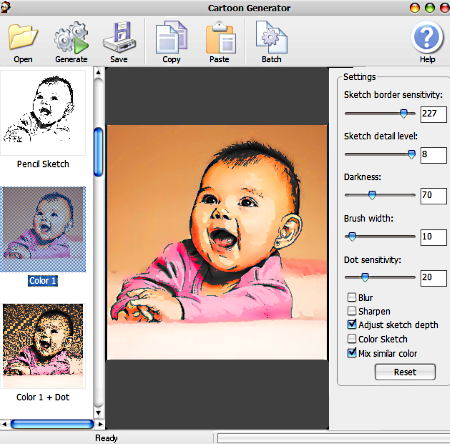Click the style list scroll down arrow

pyautogui.click(x=98, y=413)
